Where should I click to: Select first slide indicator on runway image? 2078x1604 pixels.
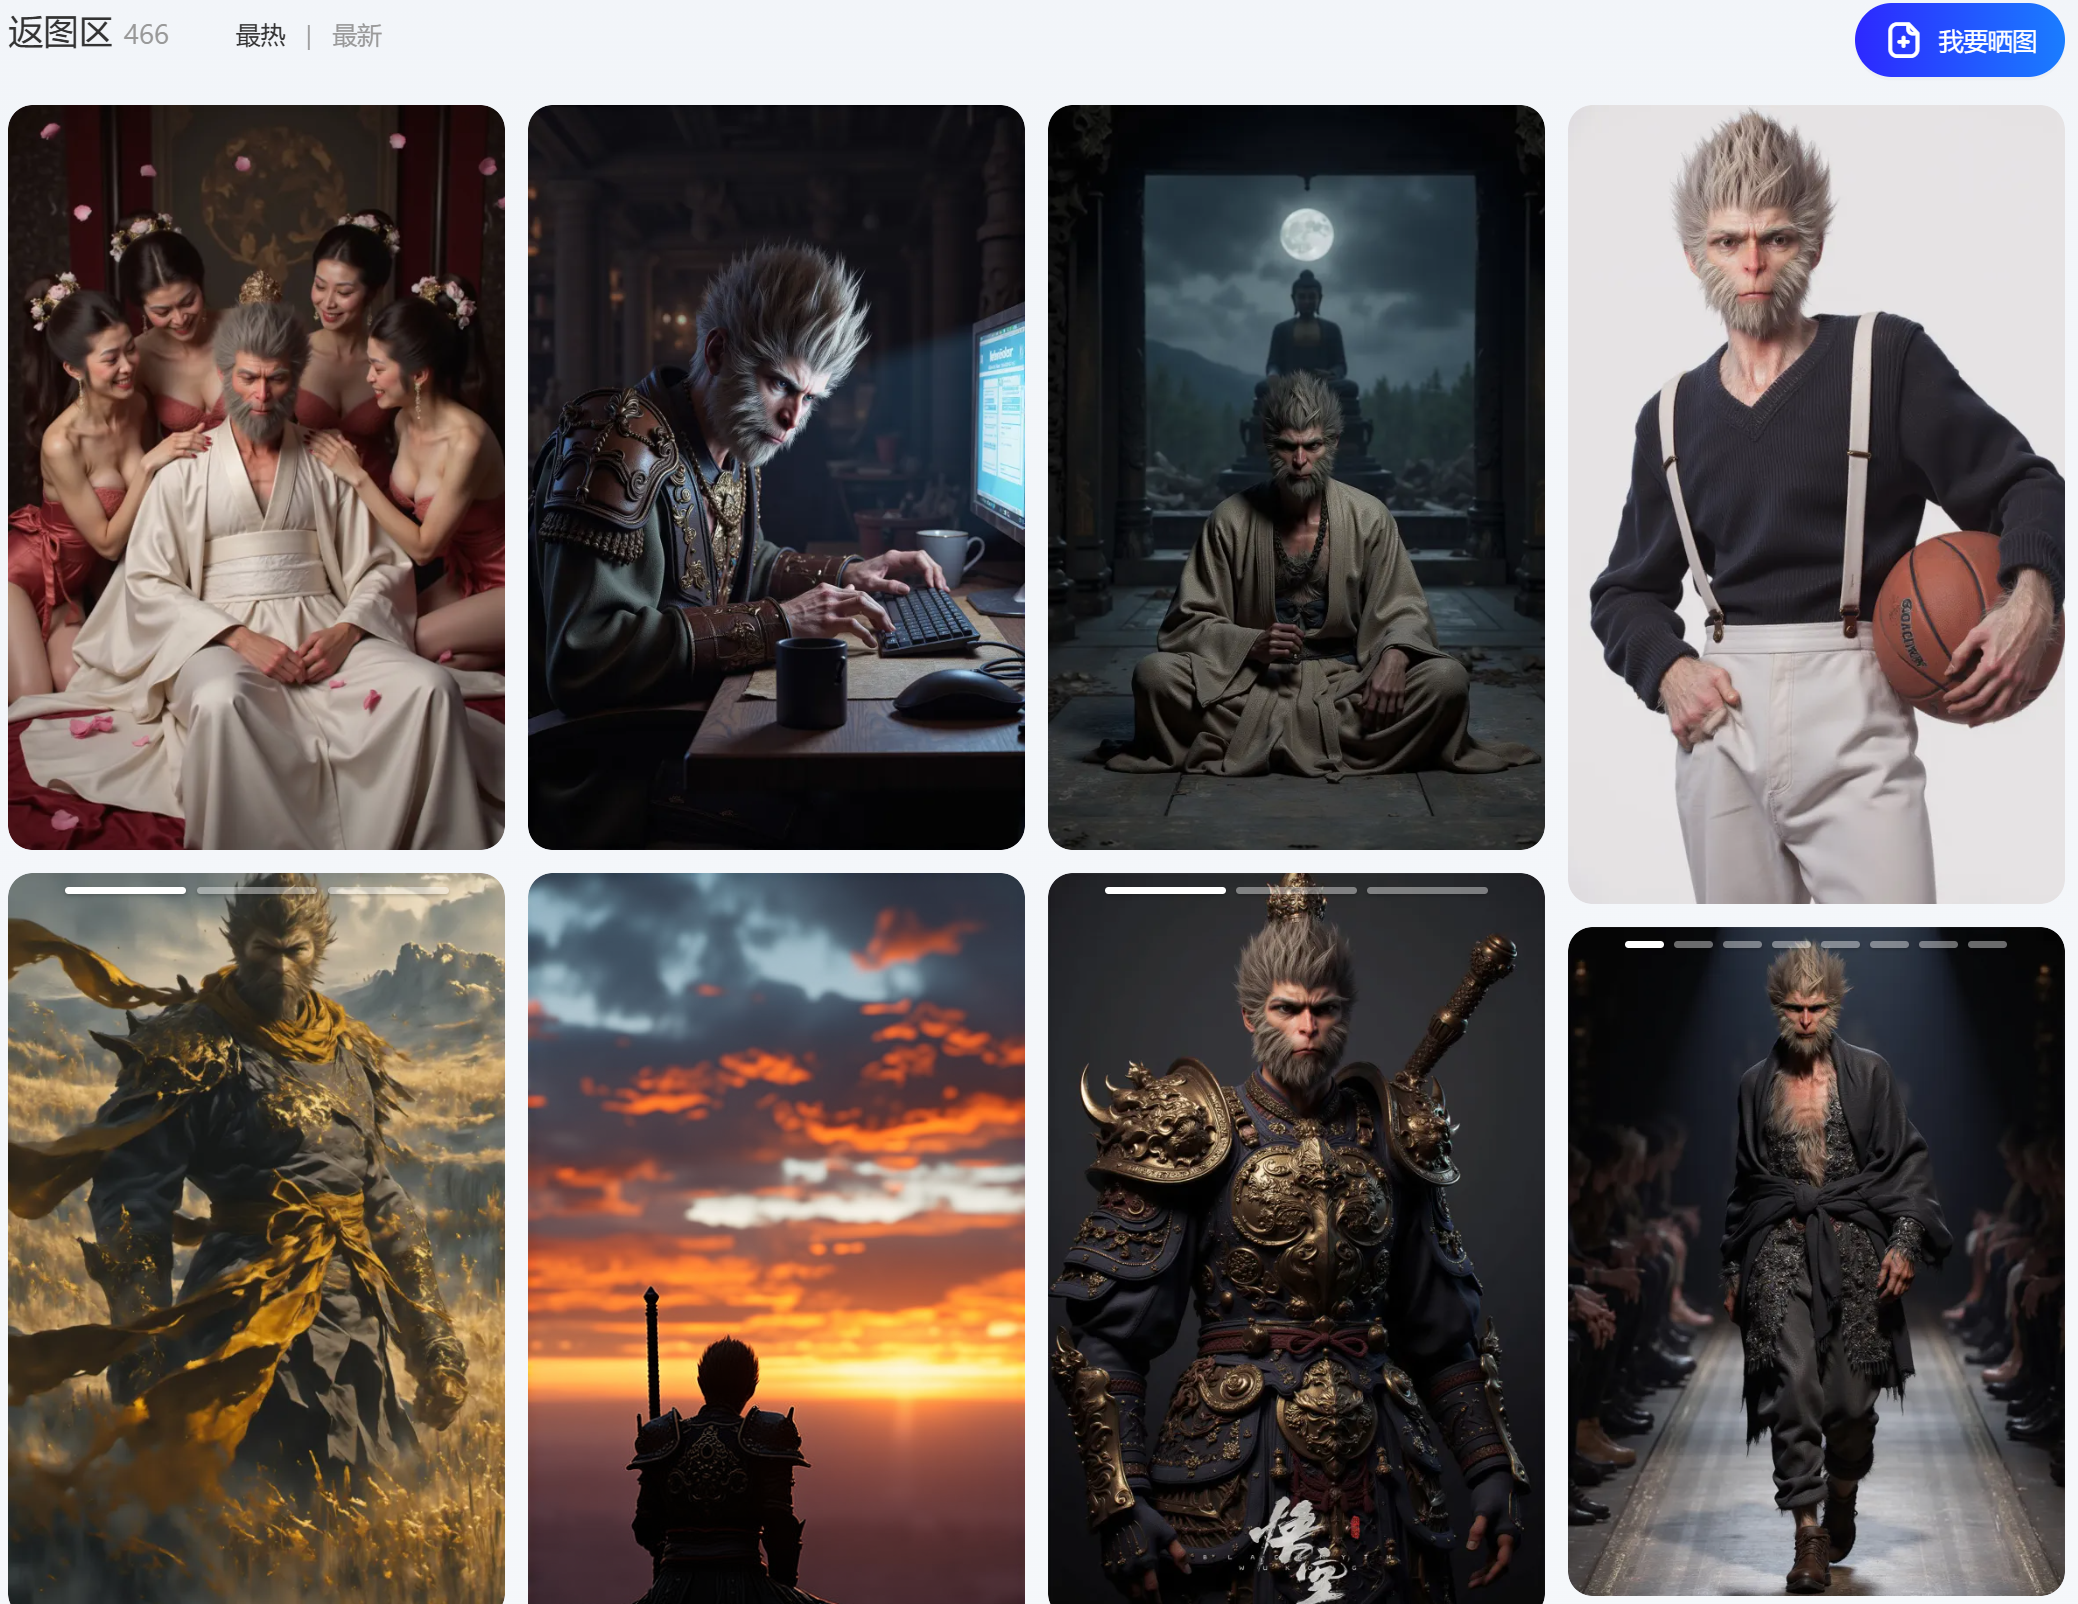[1644, 944]
